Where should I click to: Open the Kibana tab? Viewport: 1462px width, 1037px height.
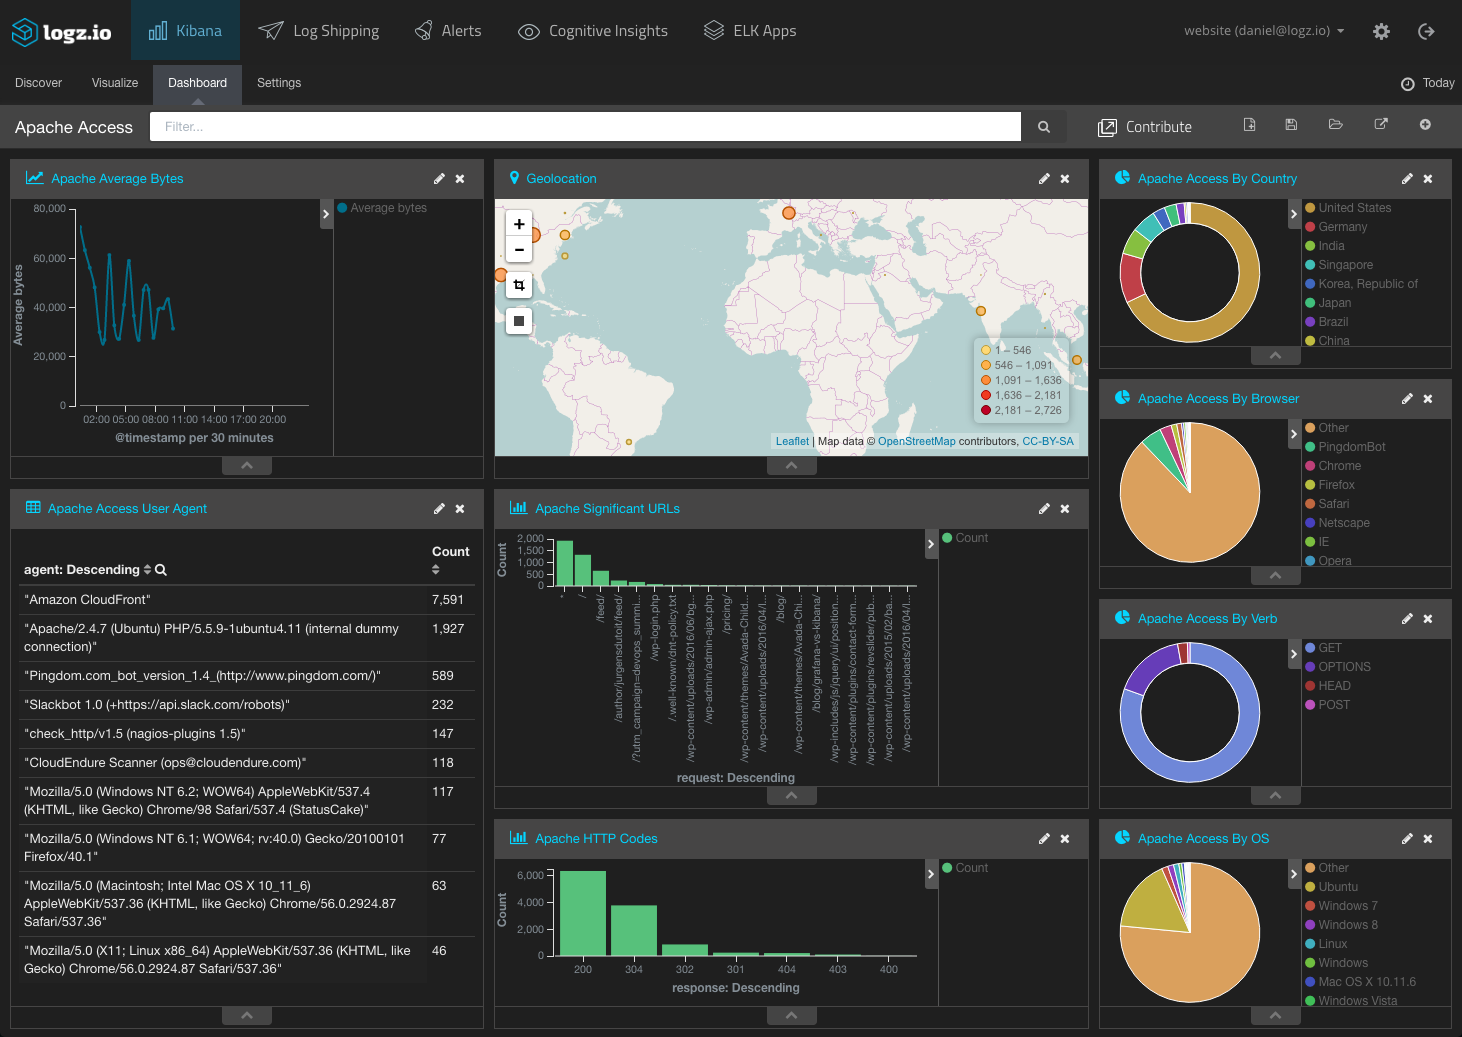click(185, 30)
